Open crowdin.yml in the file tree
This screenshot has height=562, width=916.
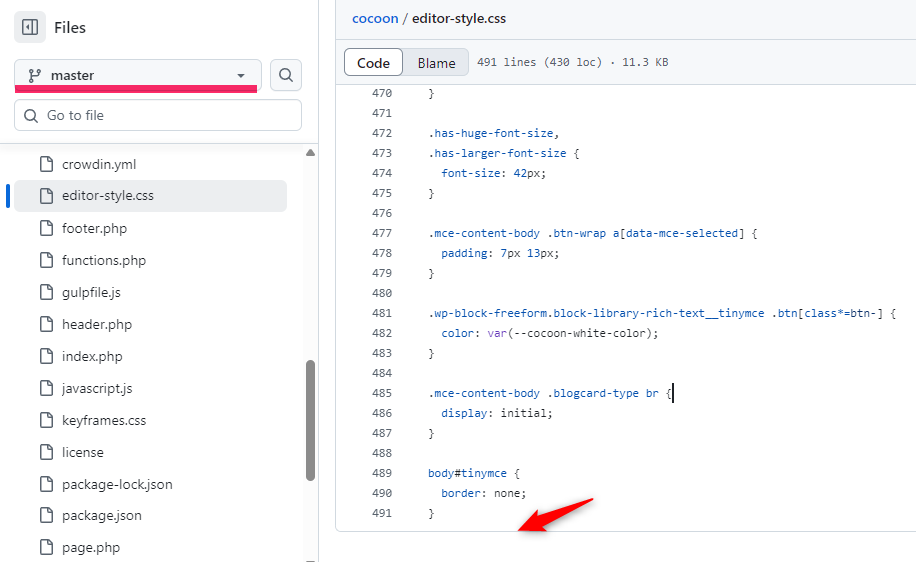99,164
